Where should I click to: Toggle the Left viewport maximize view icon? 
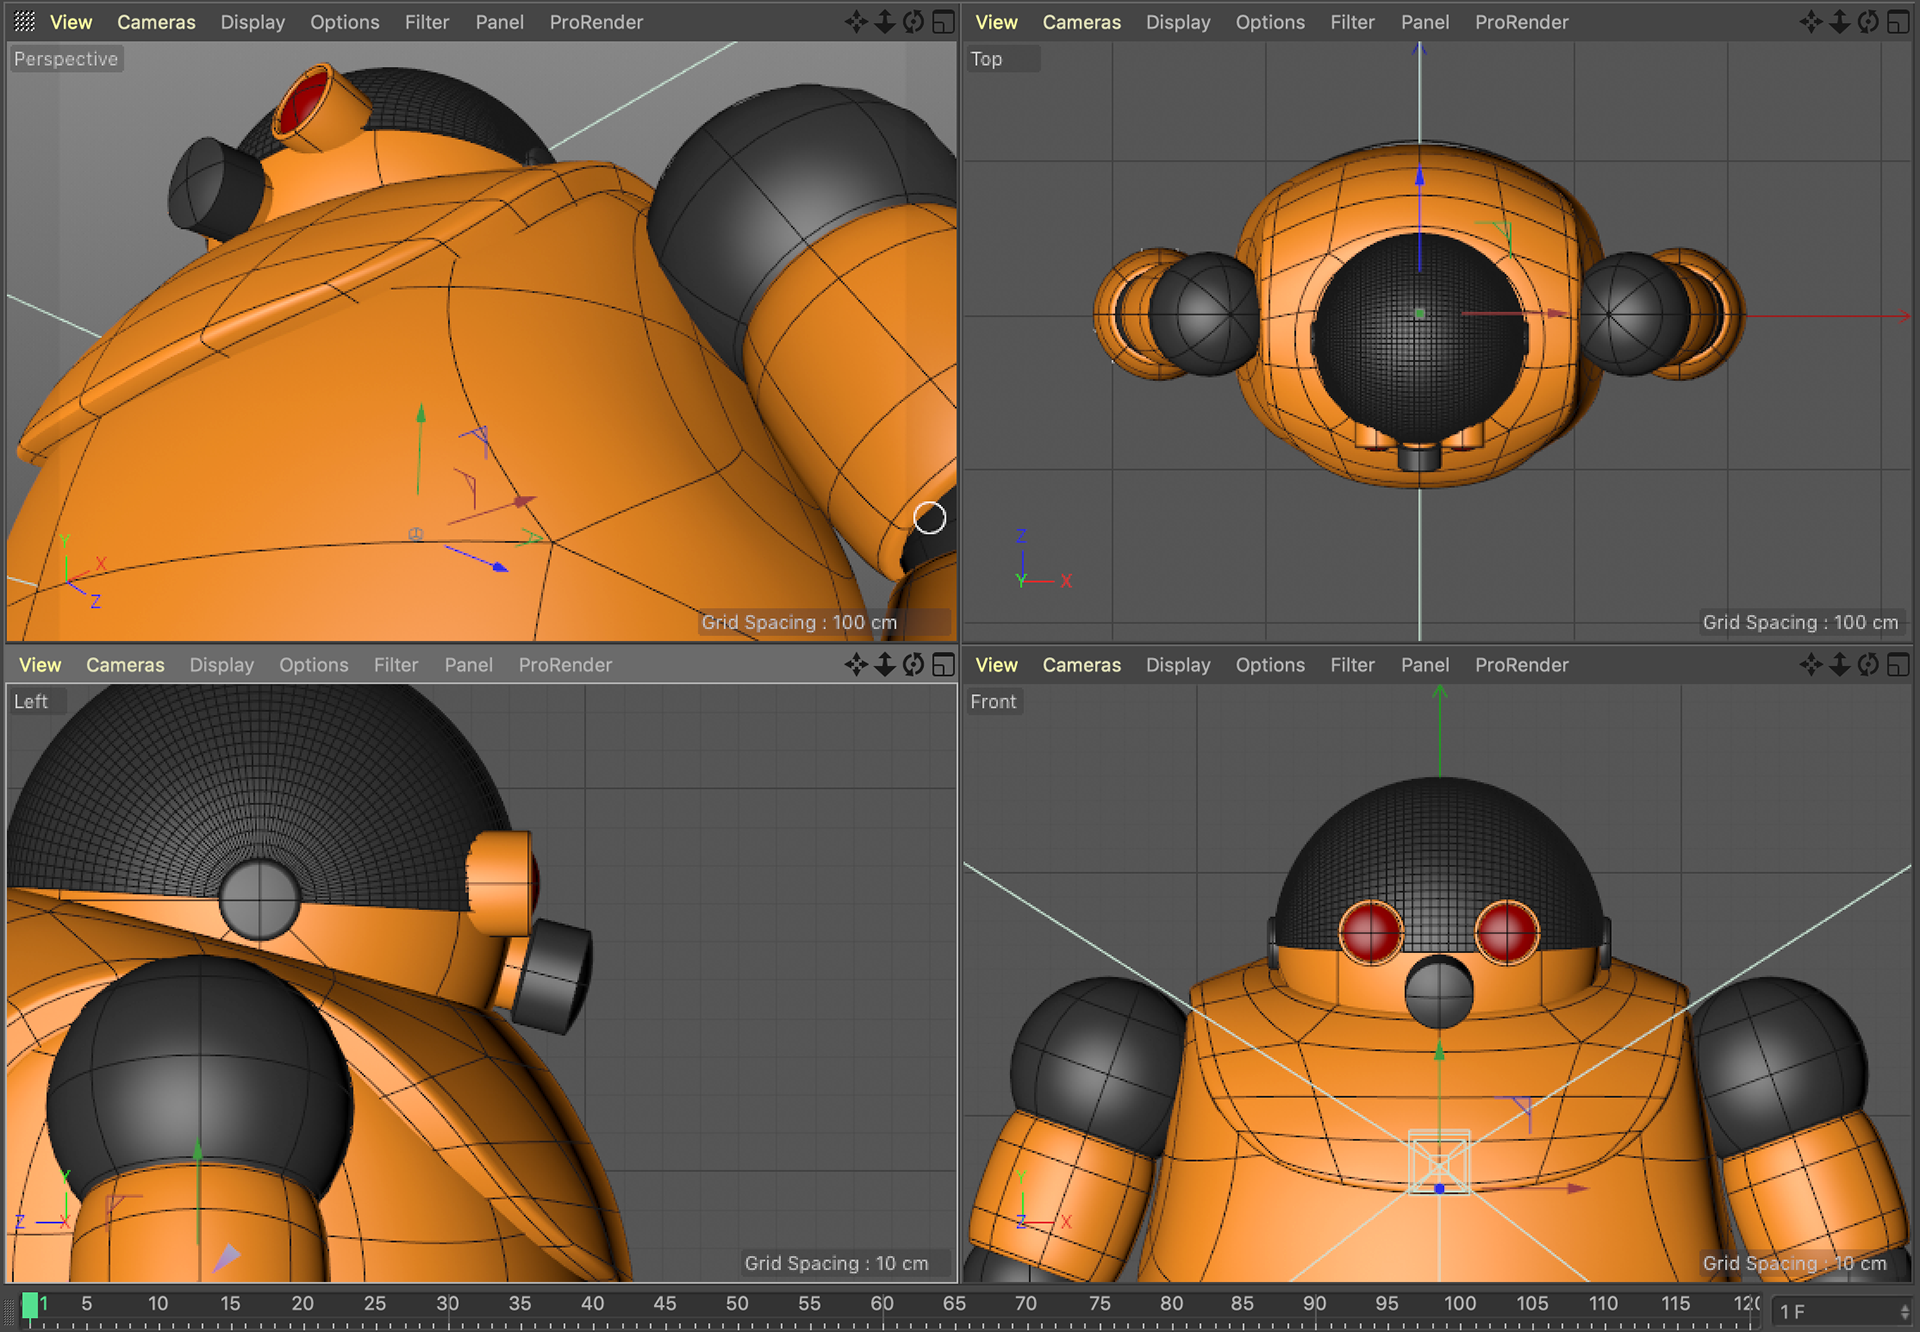[943, 665]
